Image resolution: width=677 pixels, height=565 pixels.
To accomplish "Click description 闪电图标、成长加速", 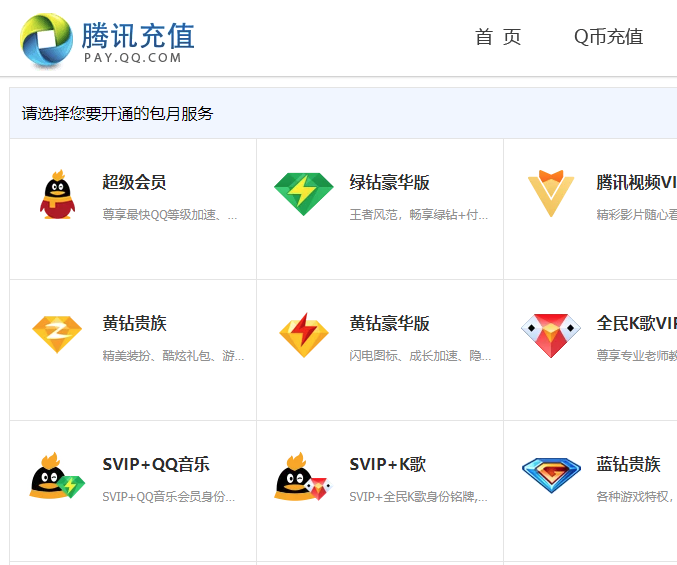I will coord(420,356).
